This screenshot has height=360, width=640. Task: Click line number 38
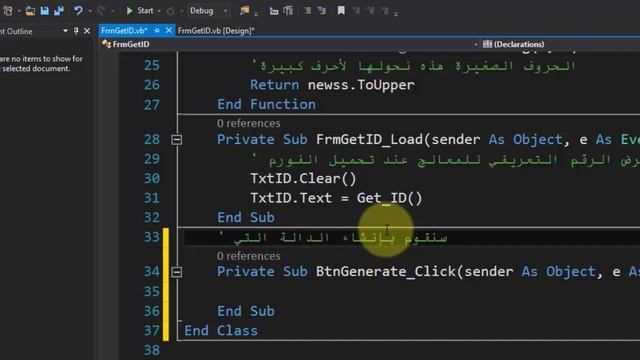(x=152, y=350)
